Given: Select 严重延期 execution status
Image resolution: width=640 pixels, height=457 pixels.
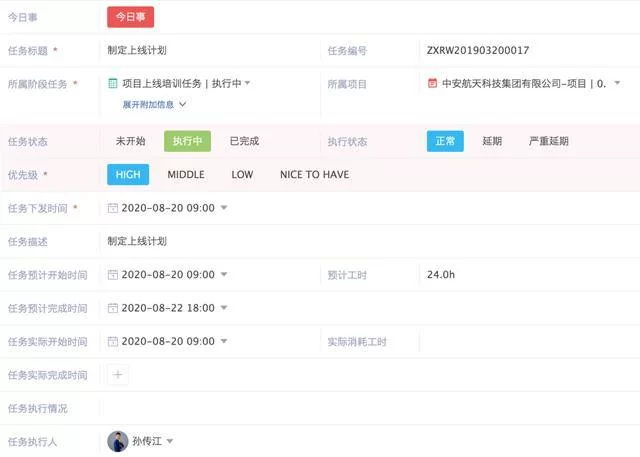Looking at the screenshot, I should (548, 141).
